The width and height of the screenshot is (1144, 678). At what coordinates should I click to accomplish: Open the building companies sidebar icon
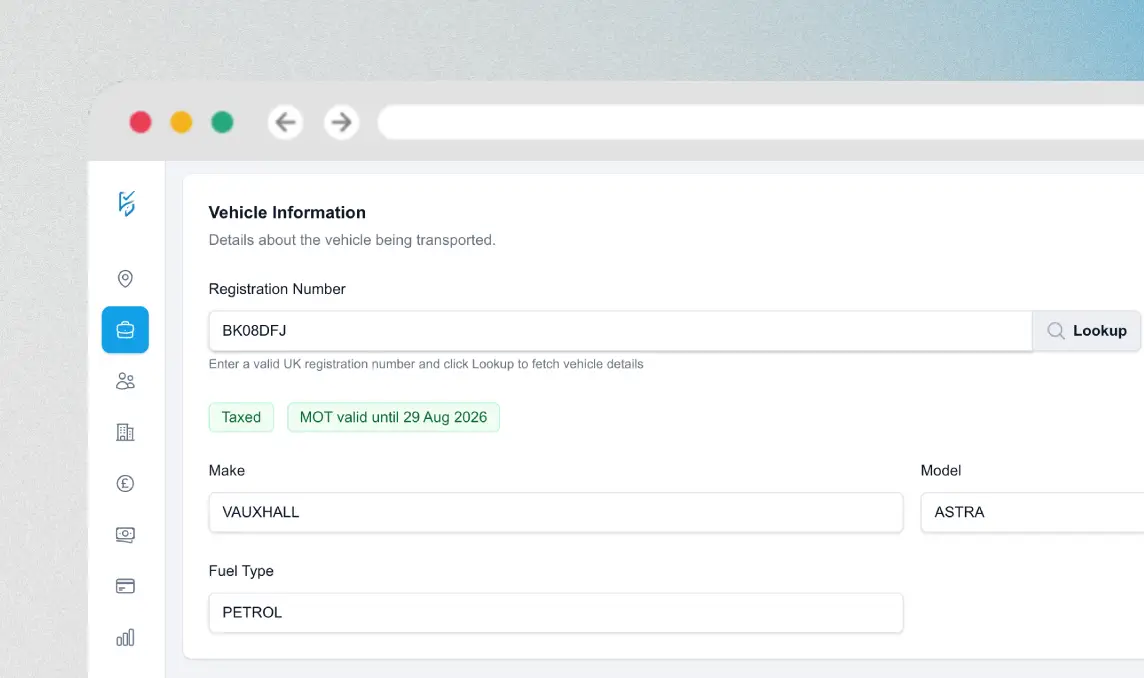(125, 432)
